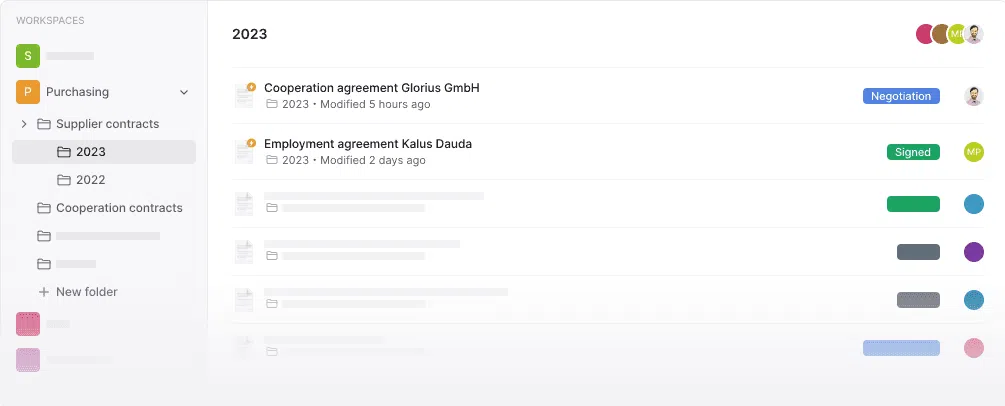1005x406 pixels.
Task: Click the plus icon beside New folder
Action: [43, 292]
